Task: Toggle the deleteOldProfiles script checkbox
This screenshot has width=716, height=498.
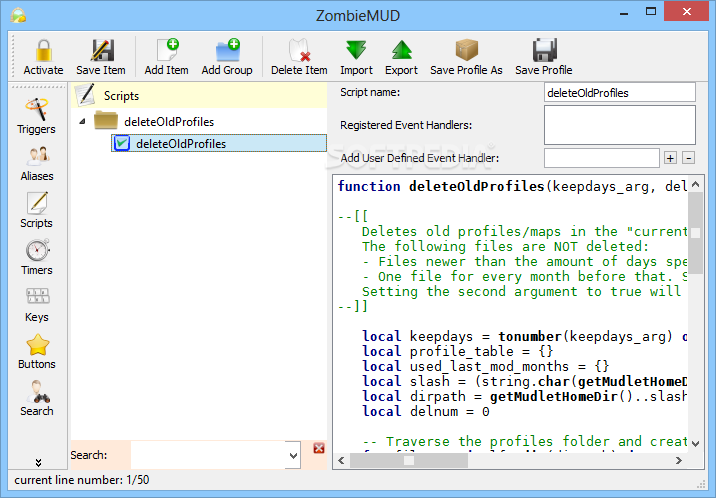Action: coord(122,143)
